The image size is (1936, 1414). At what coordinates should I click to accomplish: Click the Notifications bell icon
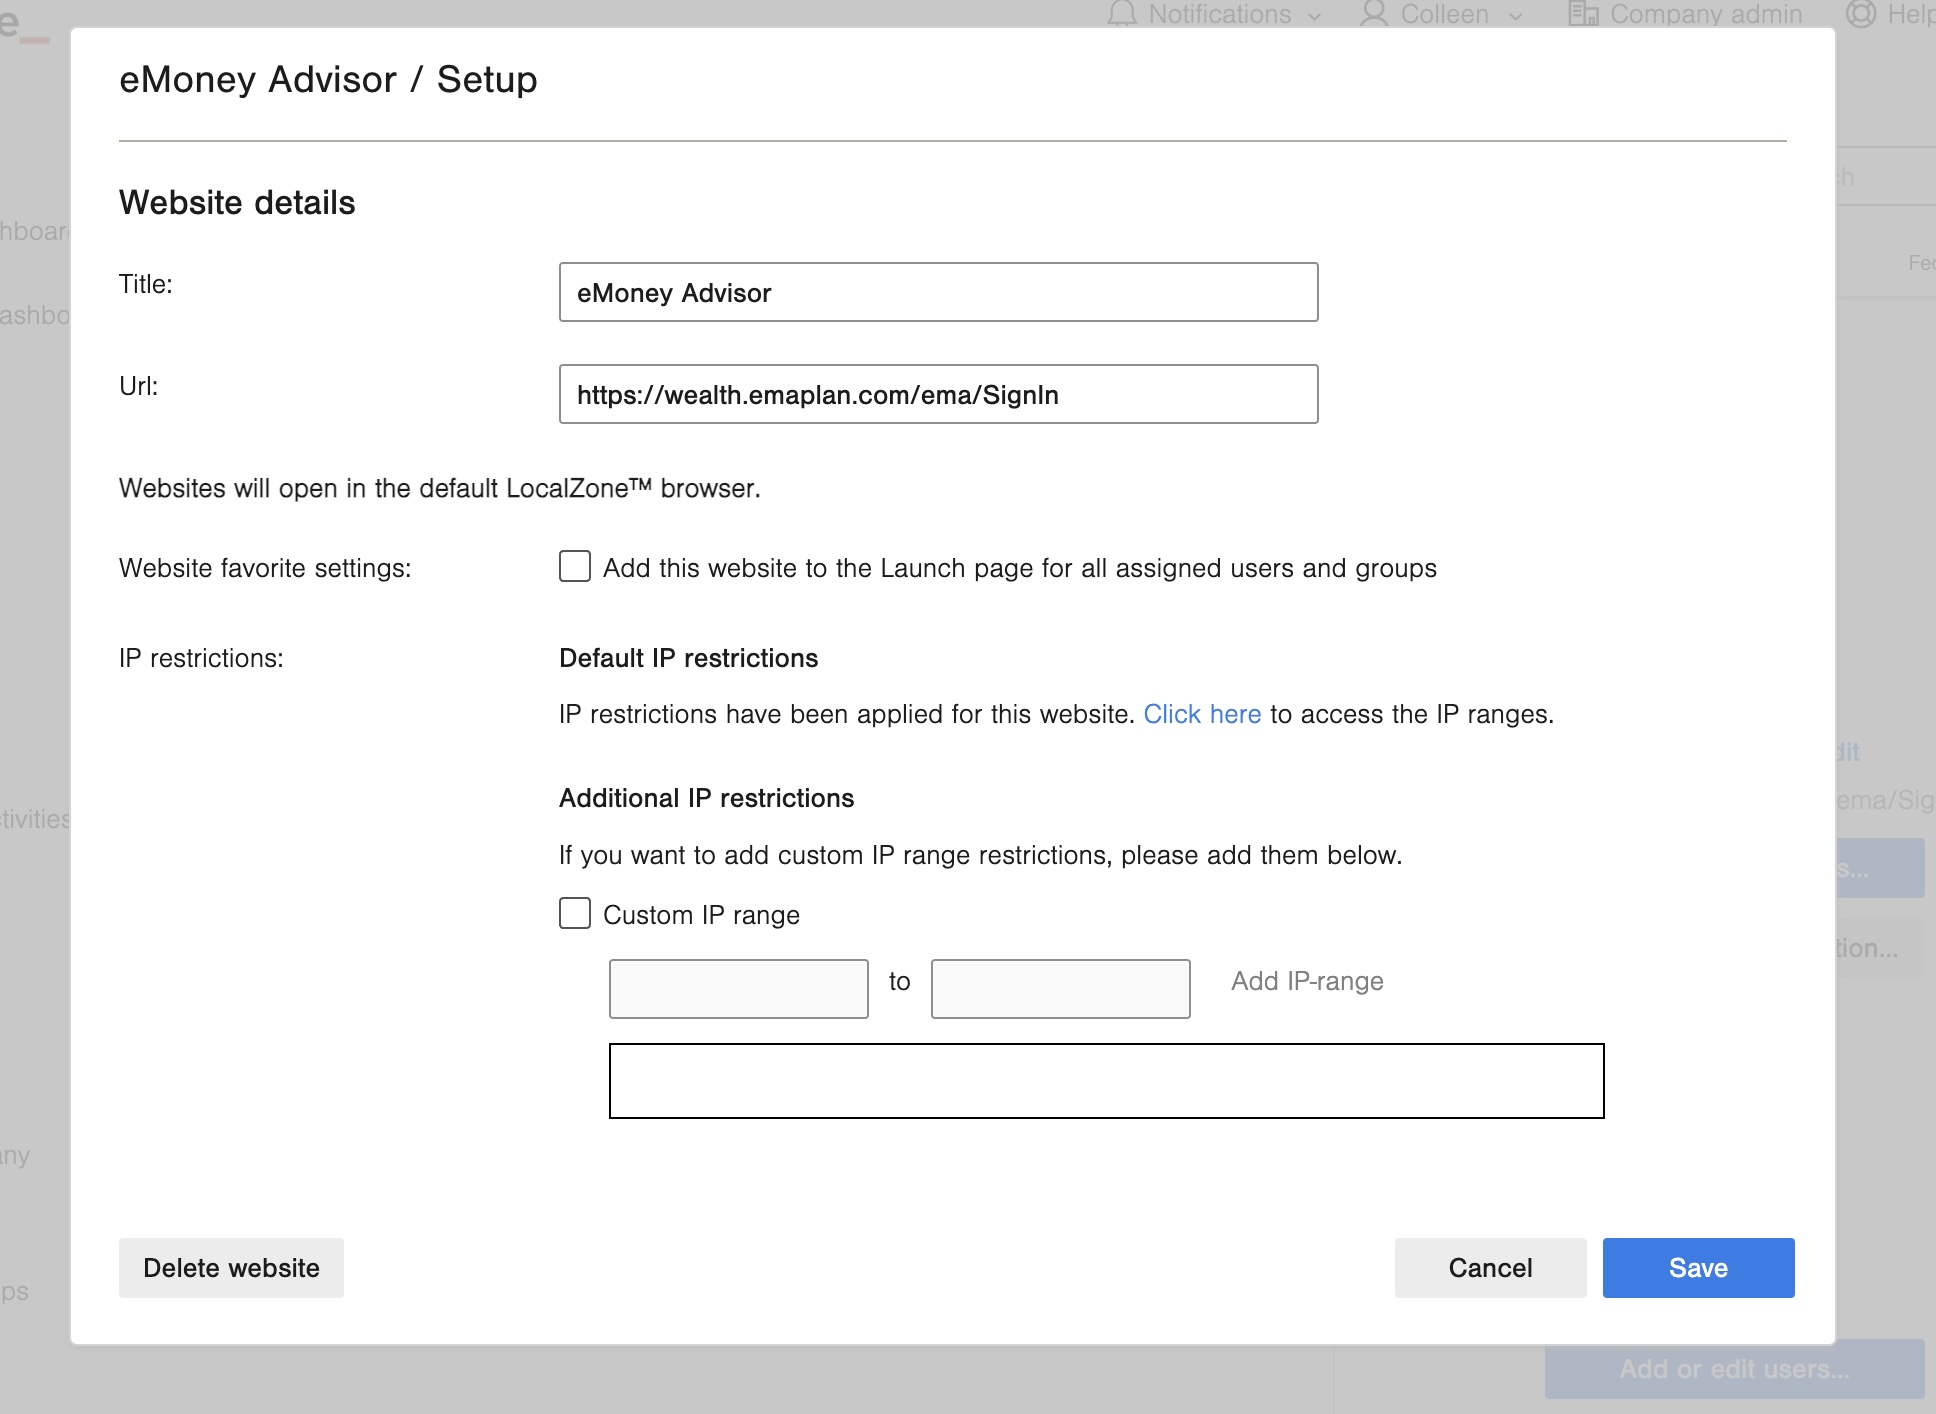(x=1122, y=14)
